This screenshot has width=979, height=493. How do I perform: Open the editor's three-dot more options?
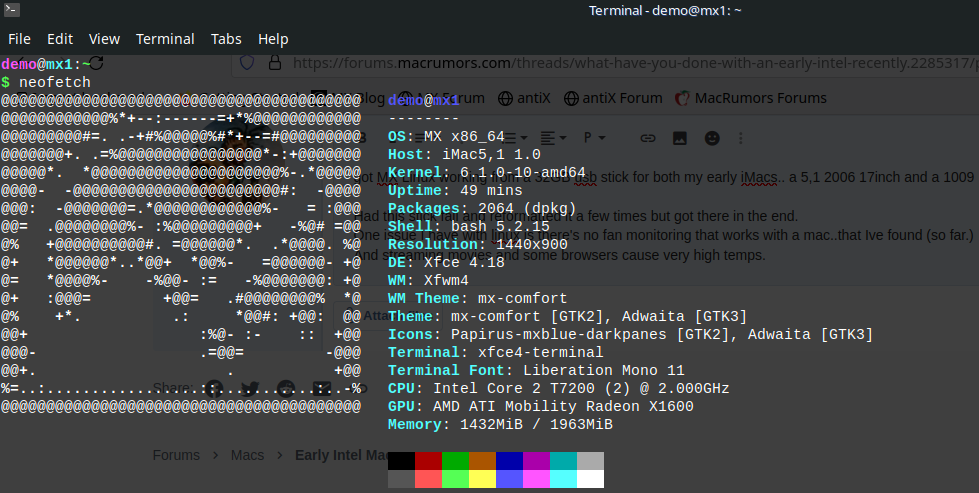(x=740, y=138)
